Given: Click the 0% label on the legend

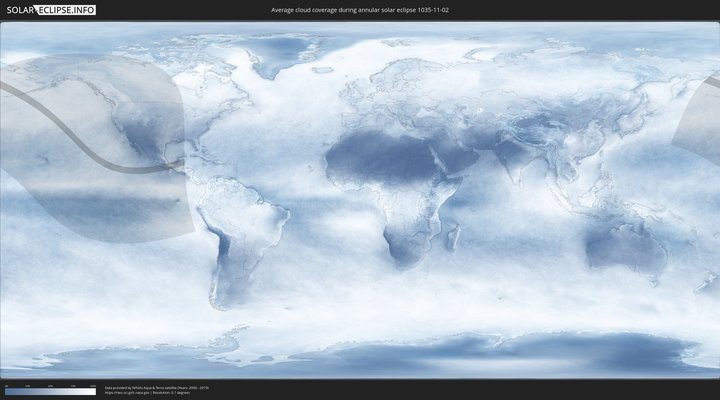Looking at the screenshot, I should pyautogui.click(x=5, y=385).
